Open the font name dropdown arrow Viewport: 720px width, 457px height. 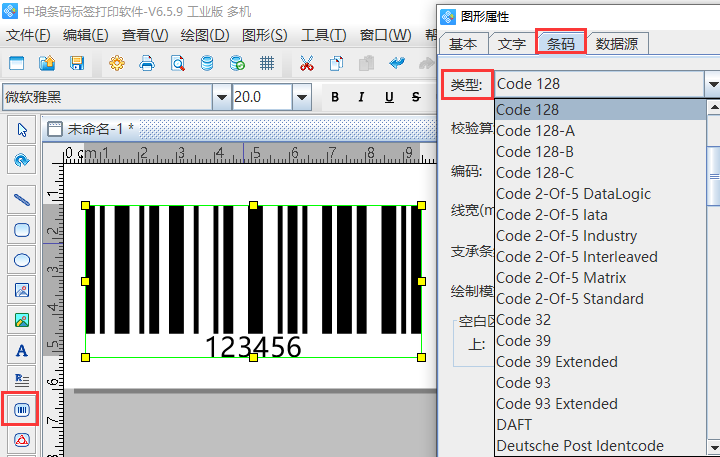pyautogui.click(x=221, y=97)
